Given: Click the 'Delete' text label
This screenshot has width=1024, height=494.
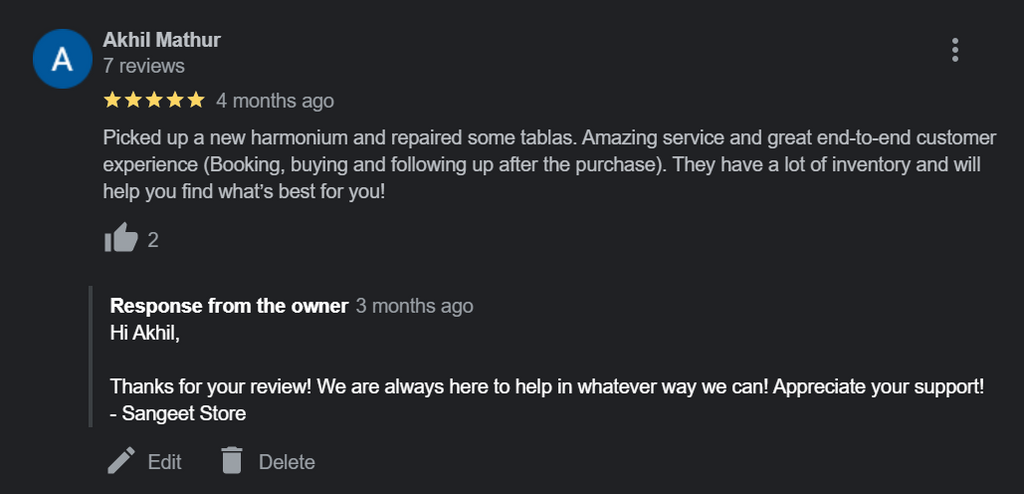Looking at the screenshot, I should [287, 462].
